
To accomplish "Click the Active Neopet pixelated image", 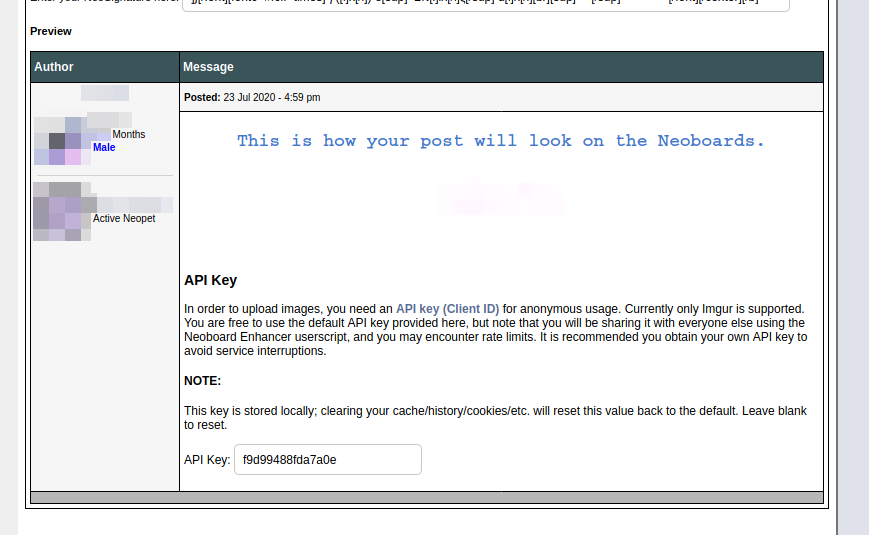I will pyautogui.click(x=62, y=211).
